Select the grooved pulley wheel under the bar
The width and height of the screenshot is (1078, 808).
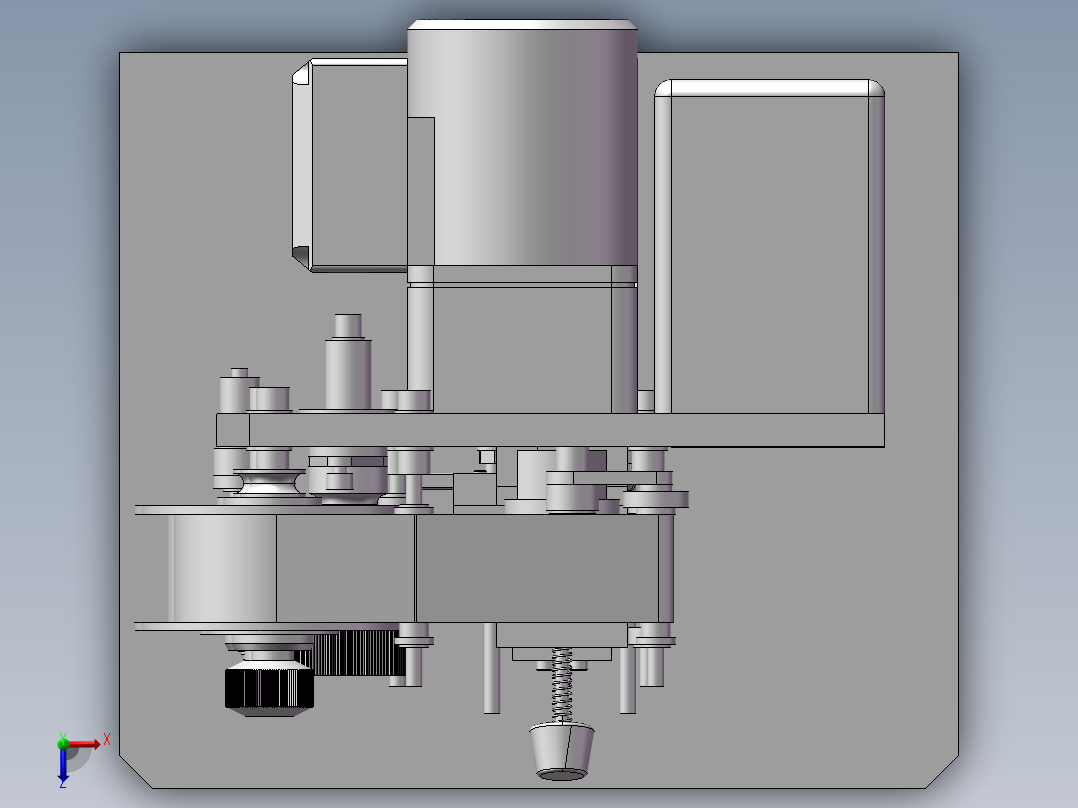pyautogui.click(x=269, y=481)
